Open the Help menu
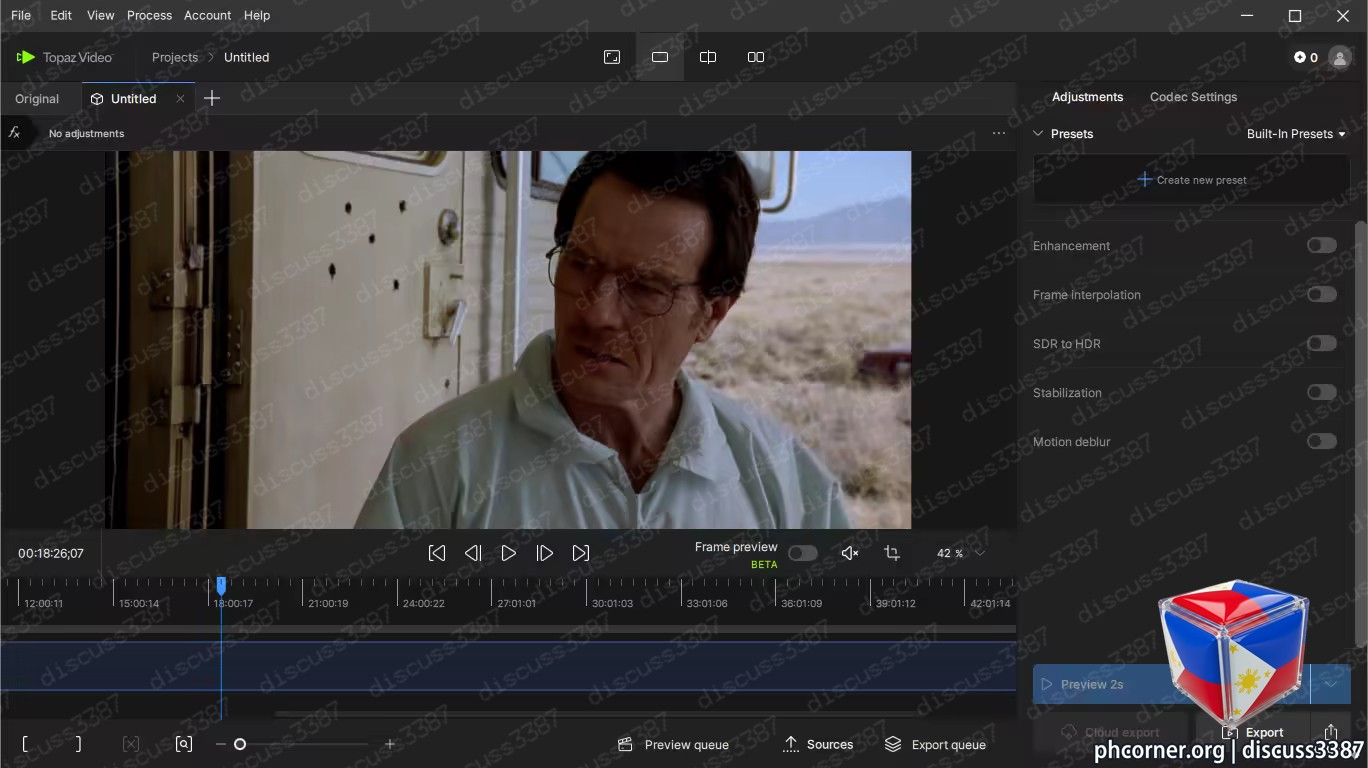 coord(257,15)
